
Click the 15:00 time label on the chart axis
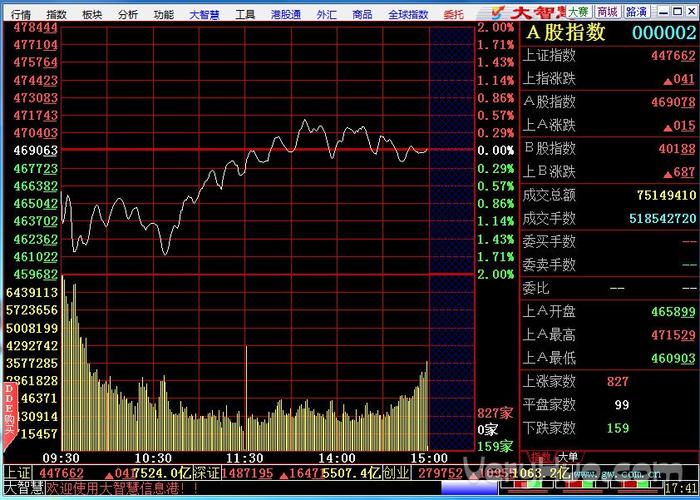[429, 458]
